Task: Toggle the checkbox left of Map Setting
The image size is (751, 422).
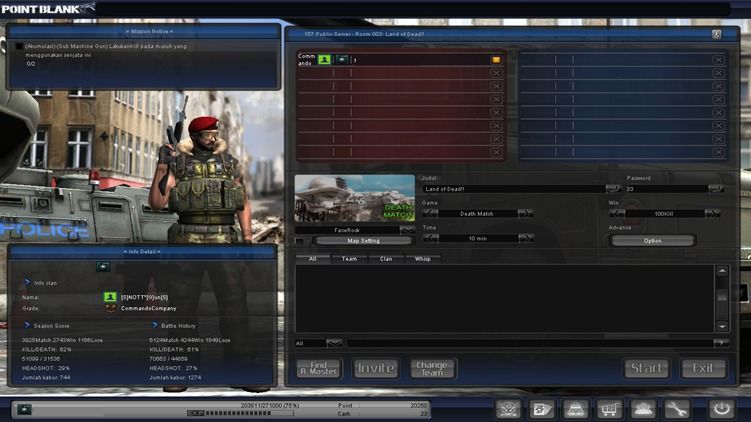Action: (x=300, y=241)
